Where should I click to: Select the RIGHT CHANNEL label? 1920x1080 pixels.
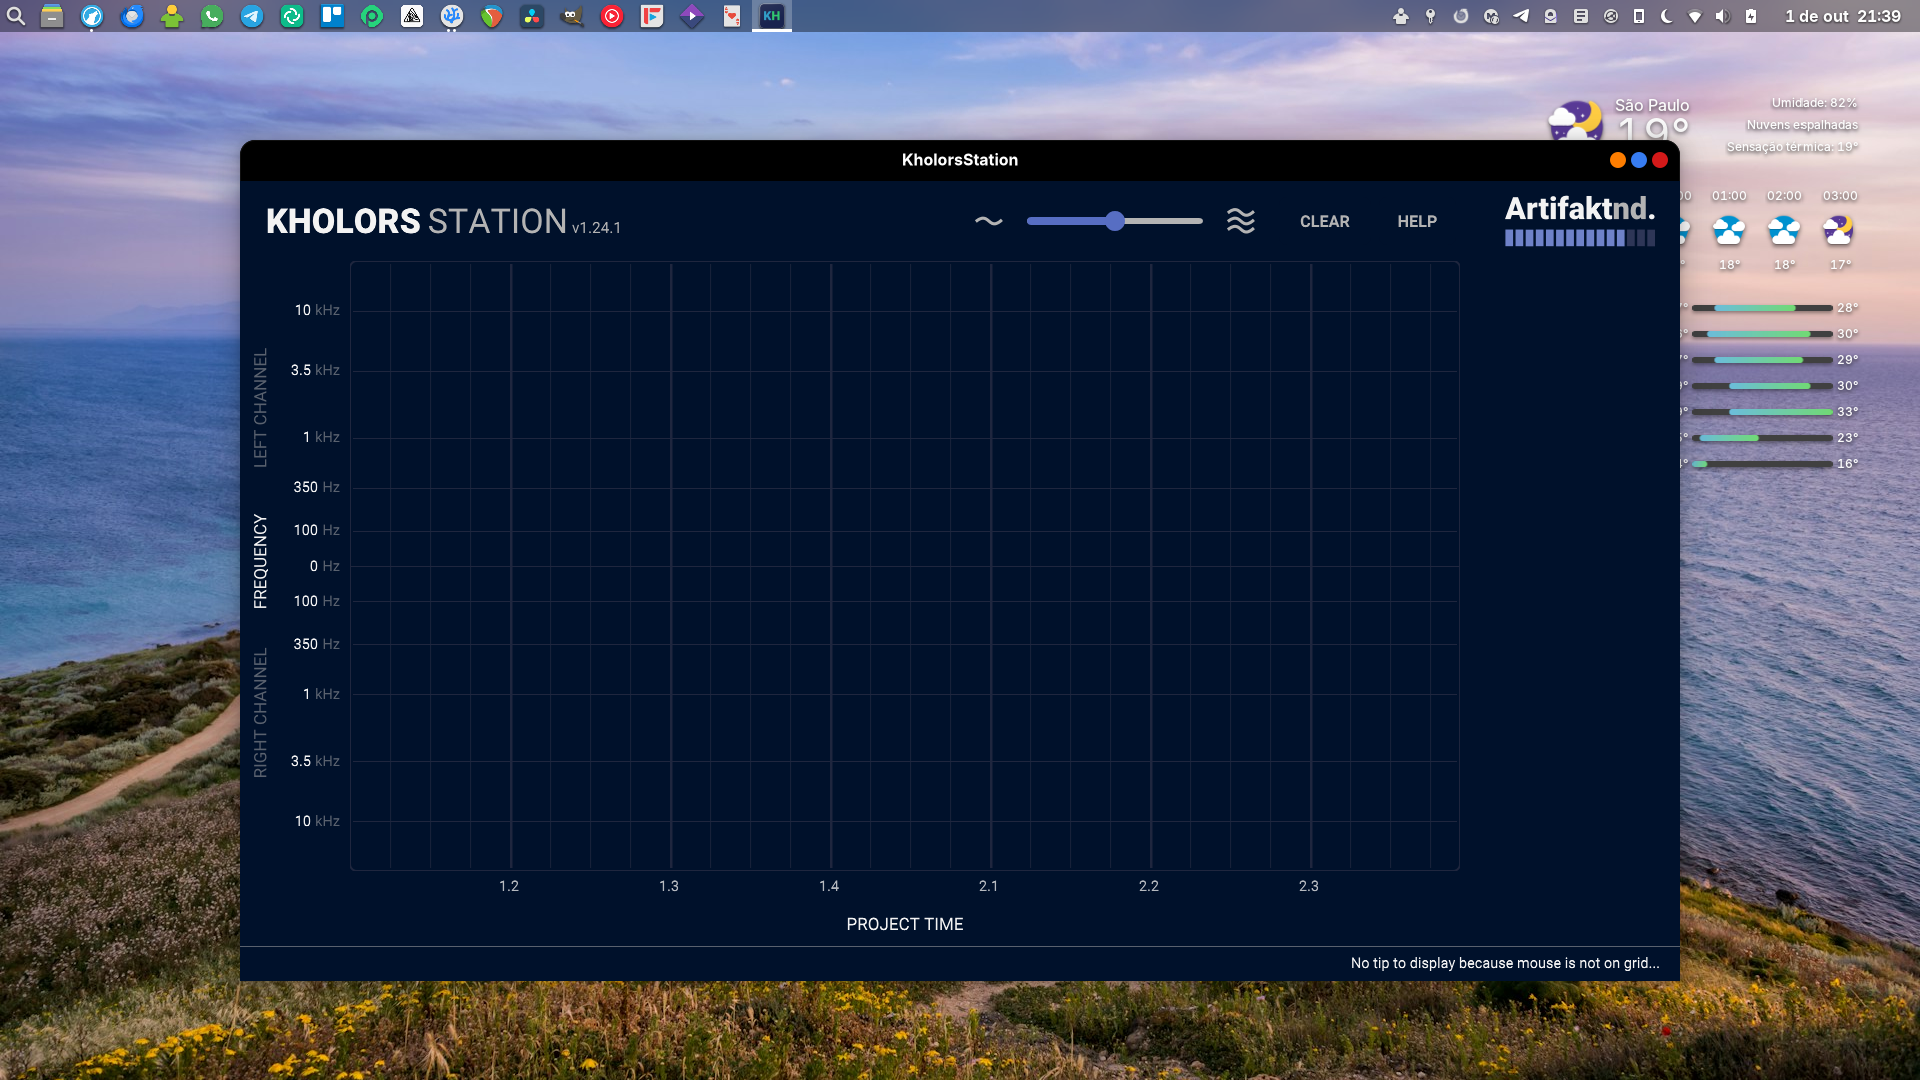pos(261,712)
